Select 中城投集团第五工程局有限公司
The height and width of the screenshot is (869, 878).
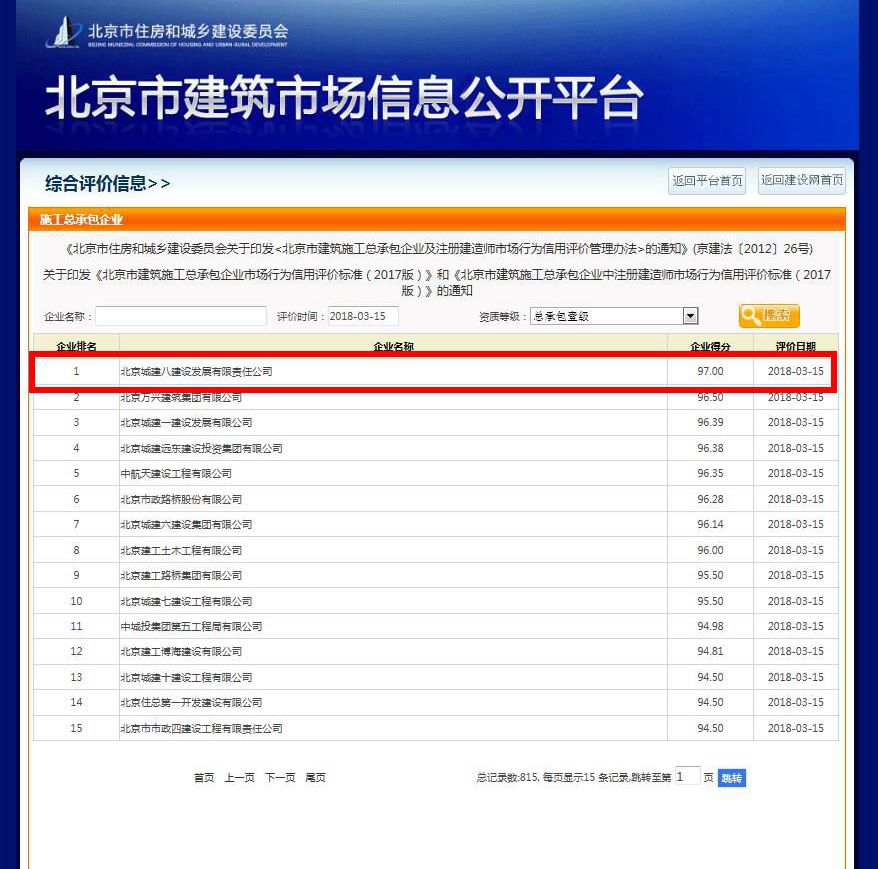tap(192, 626)
